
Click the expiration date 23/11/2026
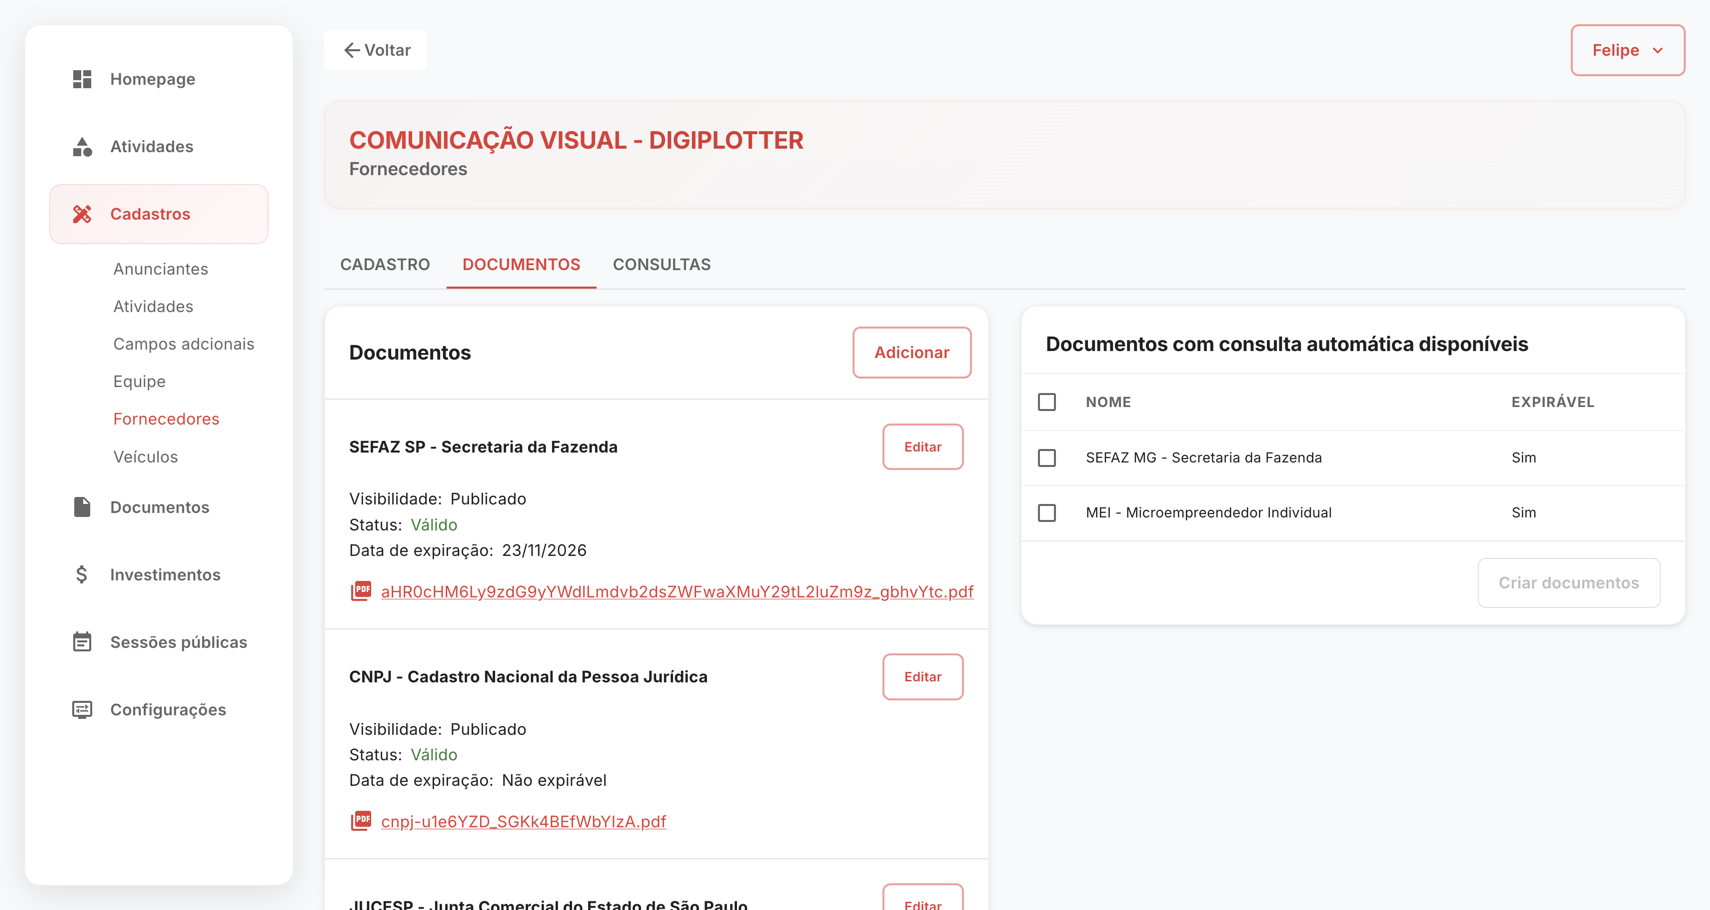click(x=544, y=550)
